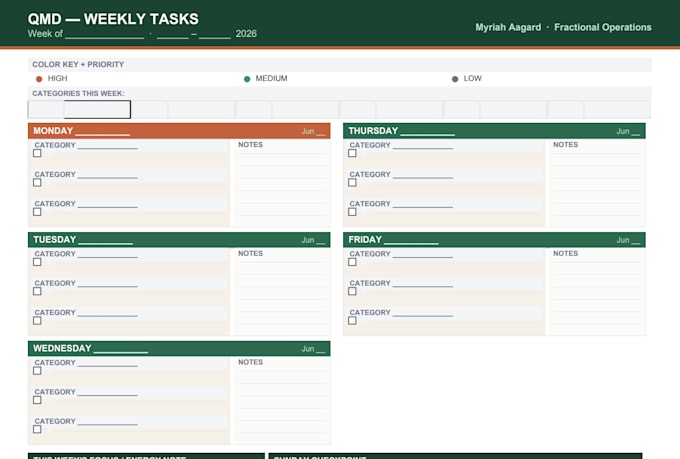Screen dimensions: 680x459
Task: Fill the blank after THURSDAY header
Action: pos(427,131)
